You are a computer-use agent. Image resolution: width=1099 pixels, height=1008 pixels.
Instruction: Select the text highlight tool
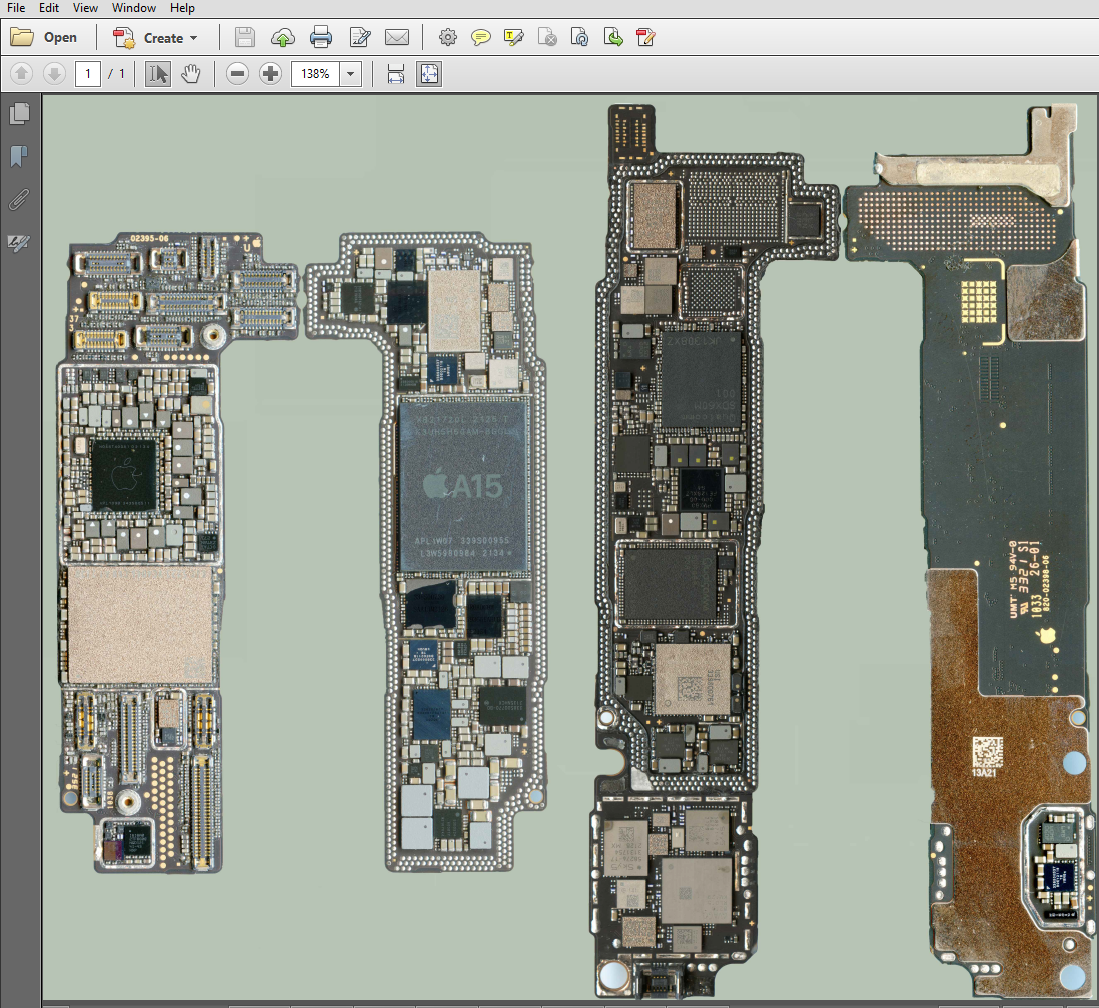(x=514, y=38)
